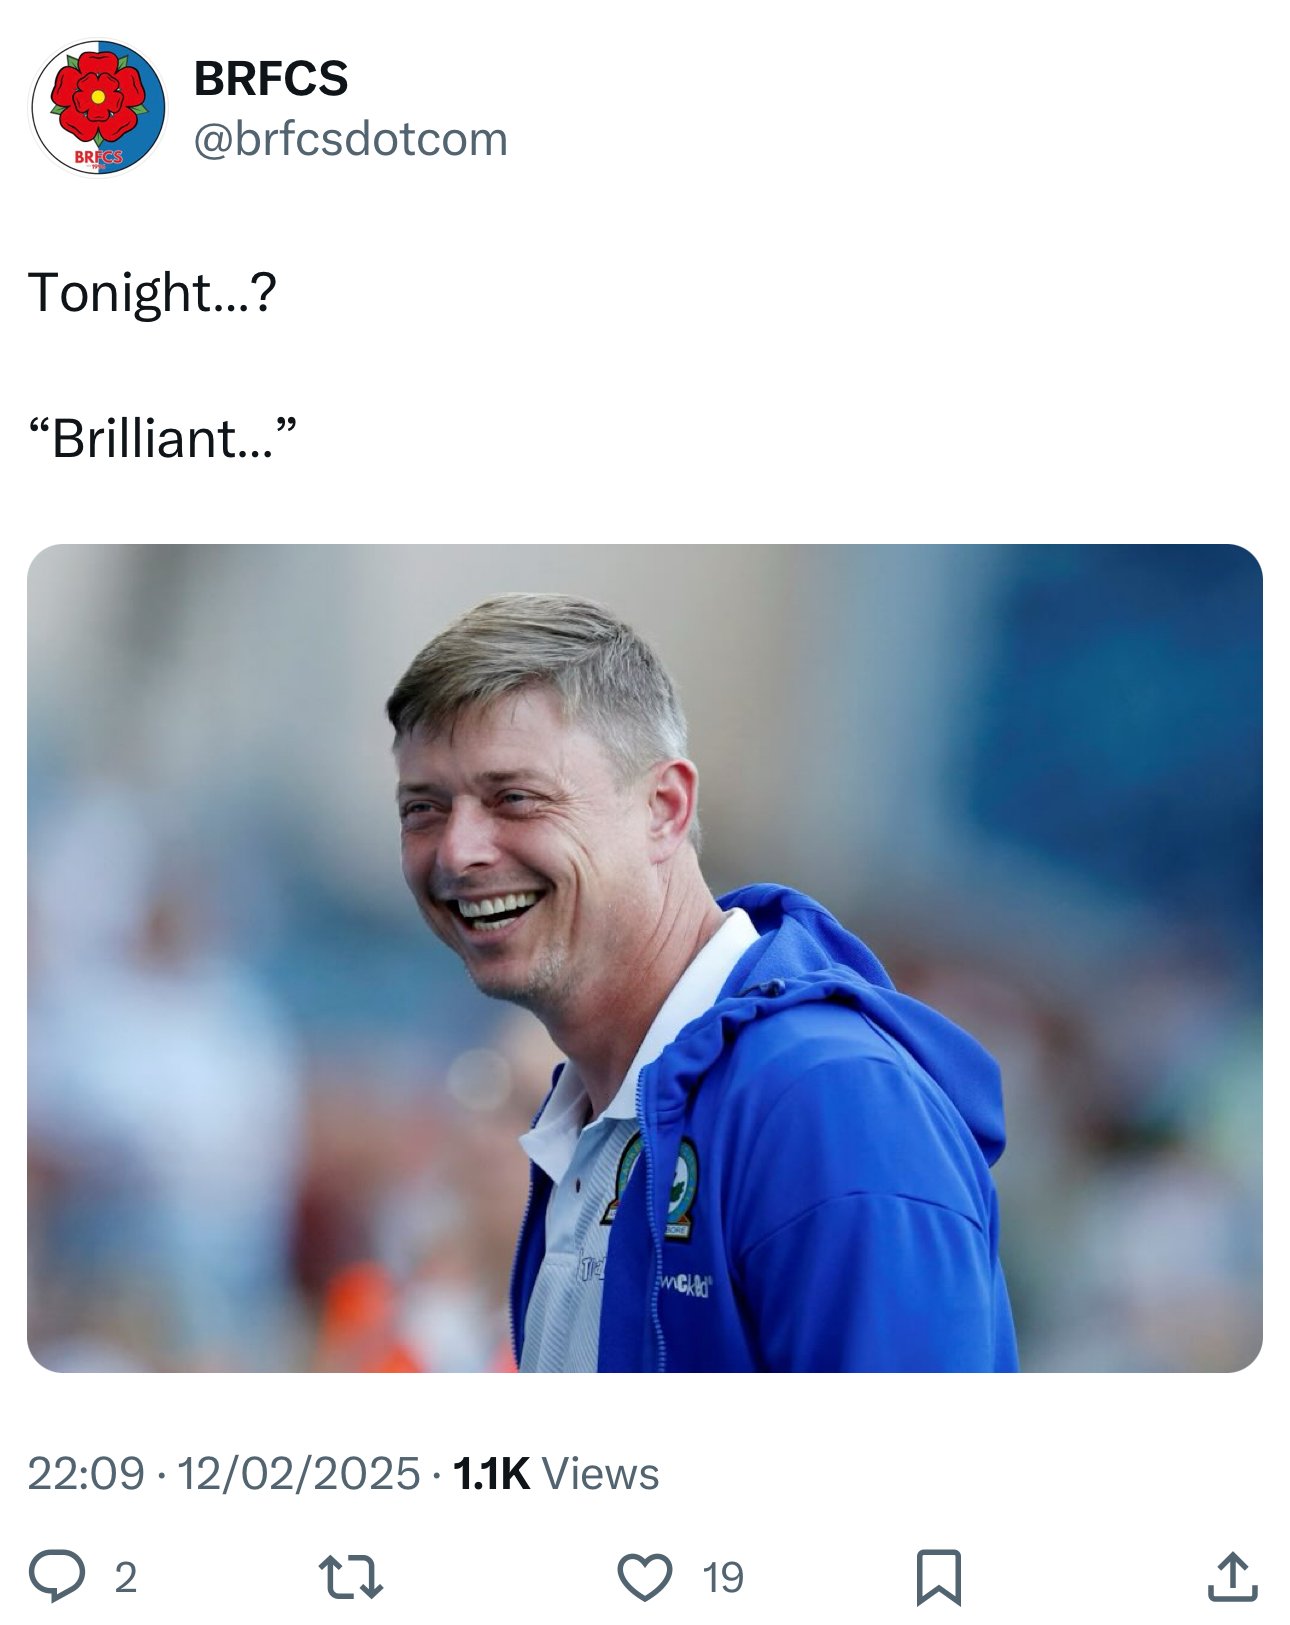Screen dimensions: 1290x1625
Task: Open the BRFCS red rose profile avatar
Action: tap(99, 107)
